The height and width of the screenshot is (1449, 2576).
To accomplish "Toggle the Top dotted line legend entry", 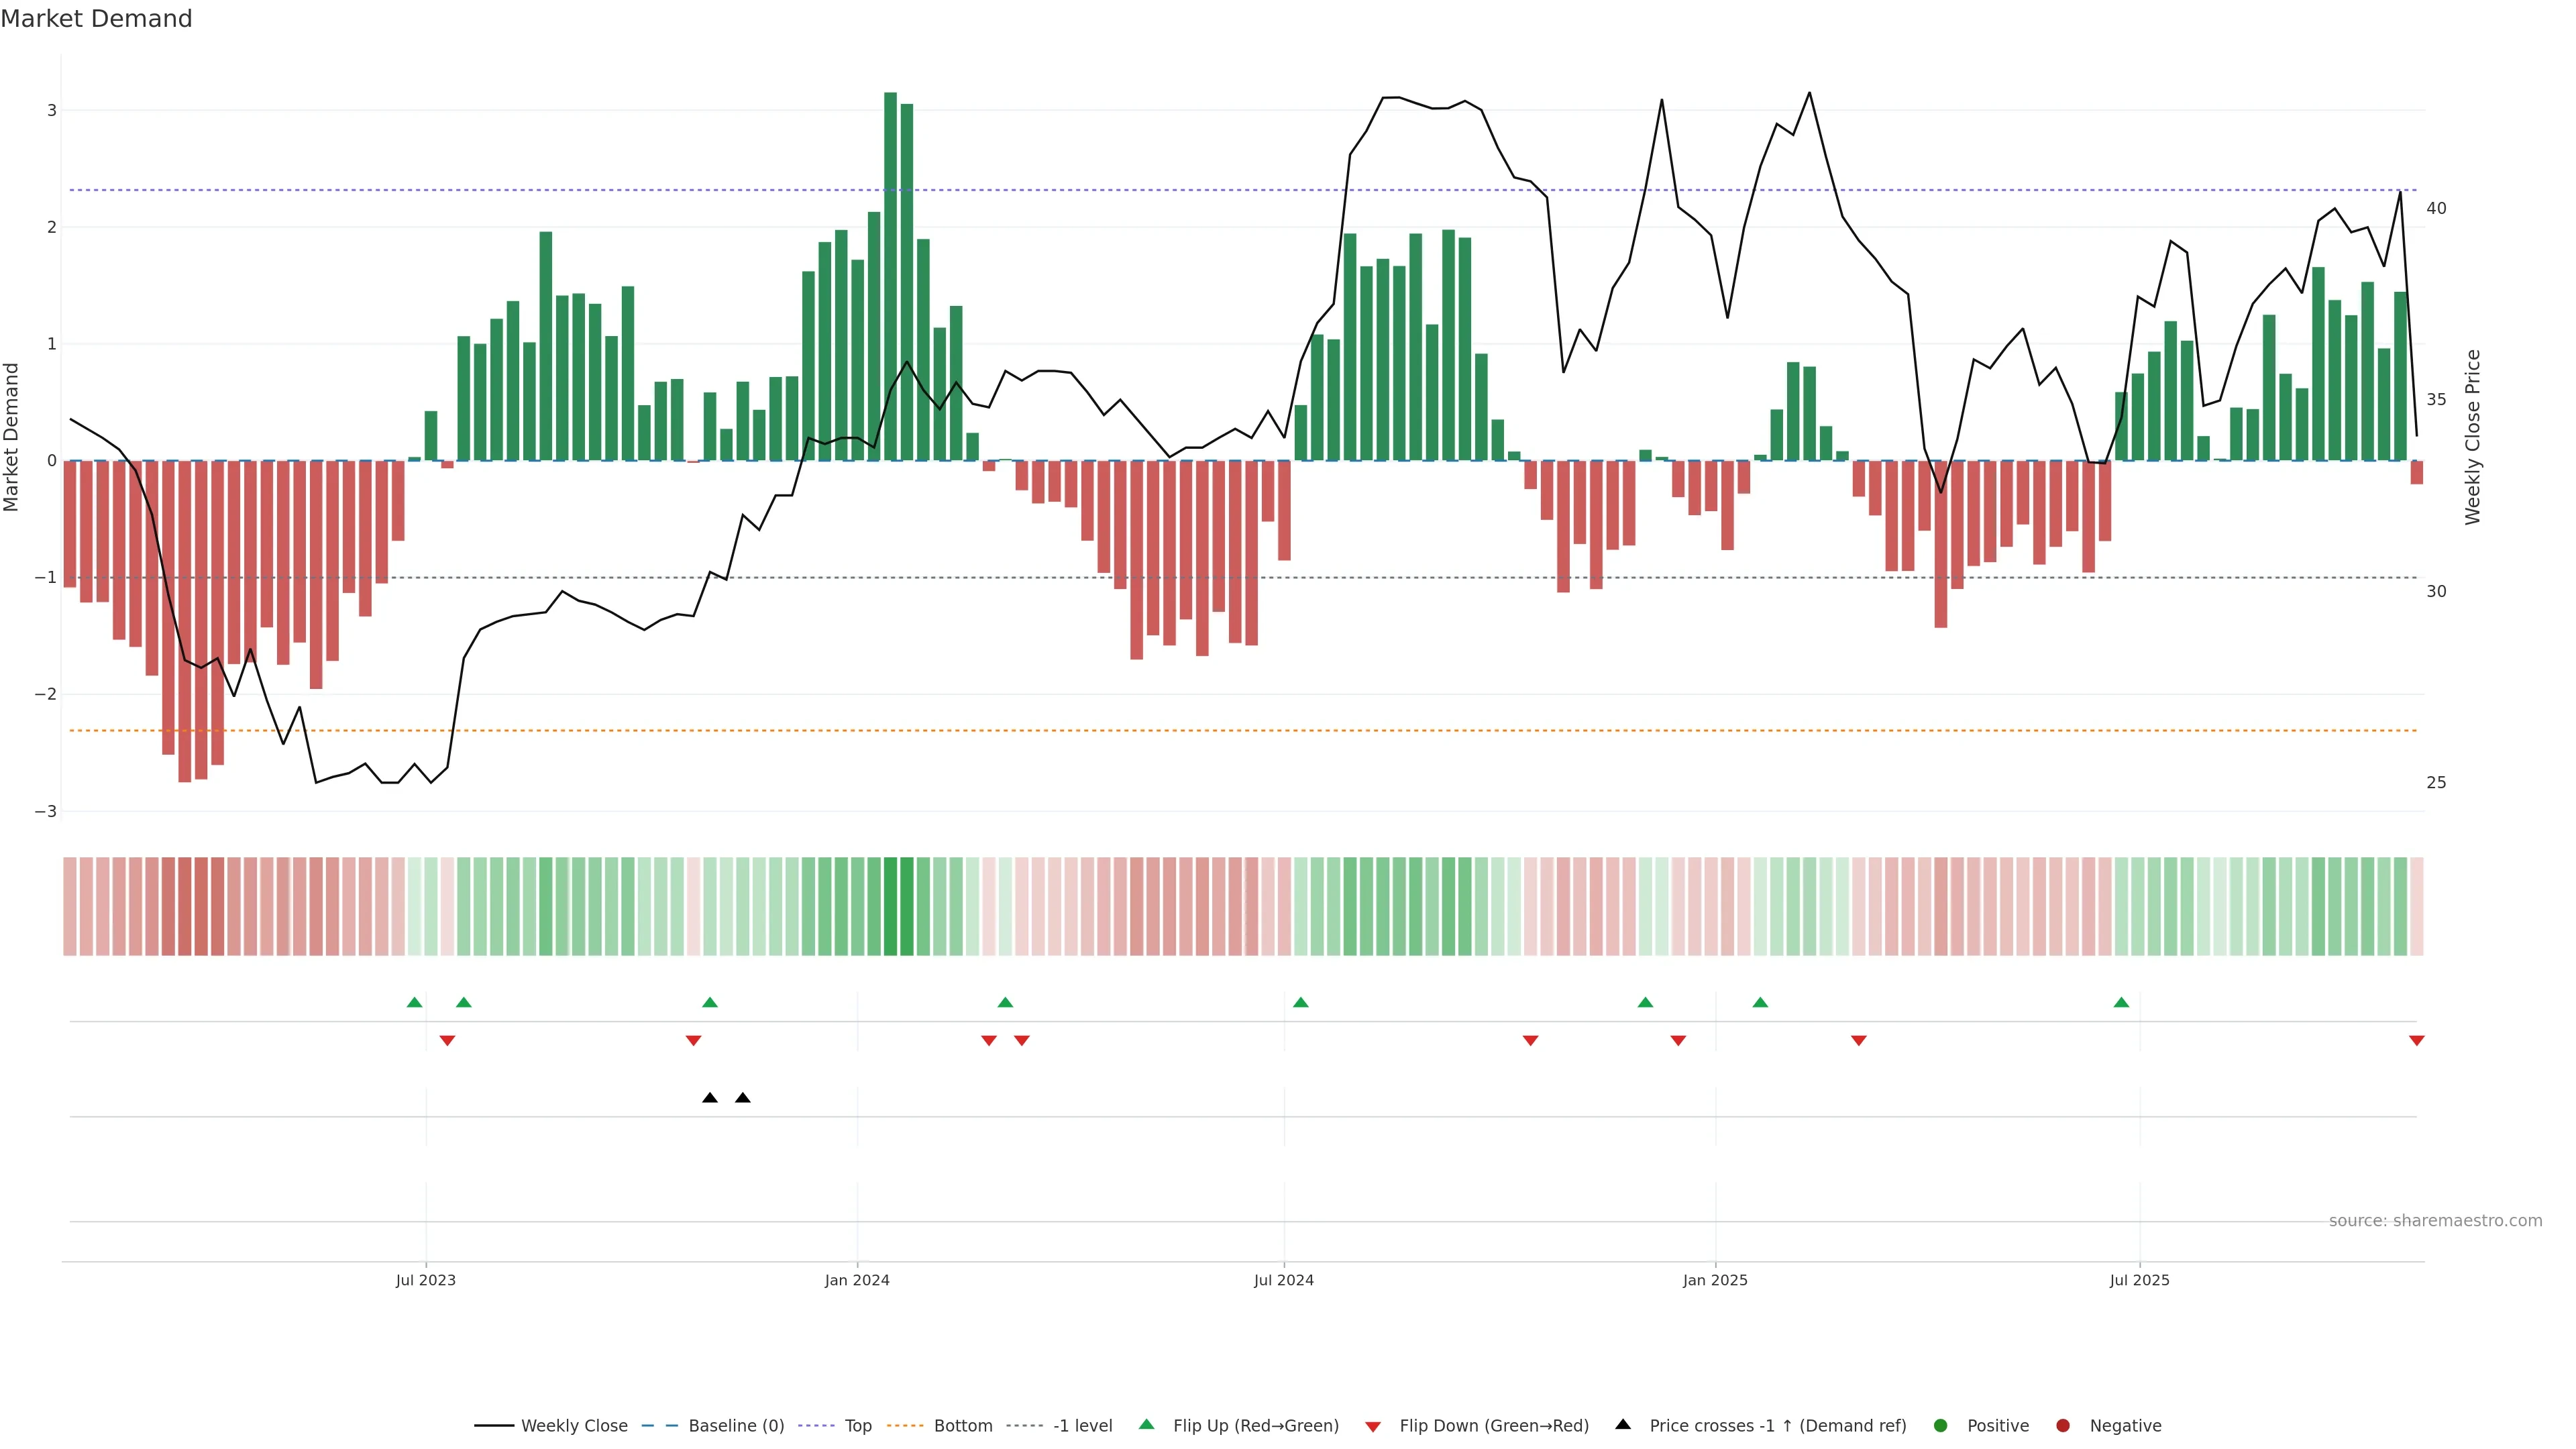I will point(857,1425).
